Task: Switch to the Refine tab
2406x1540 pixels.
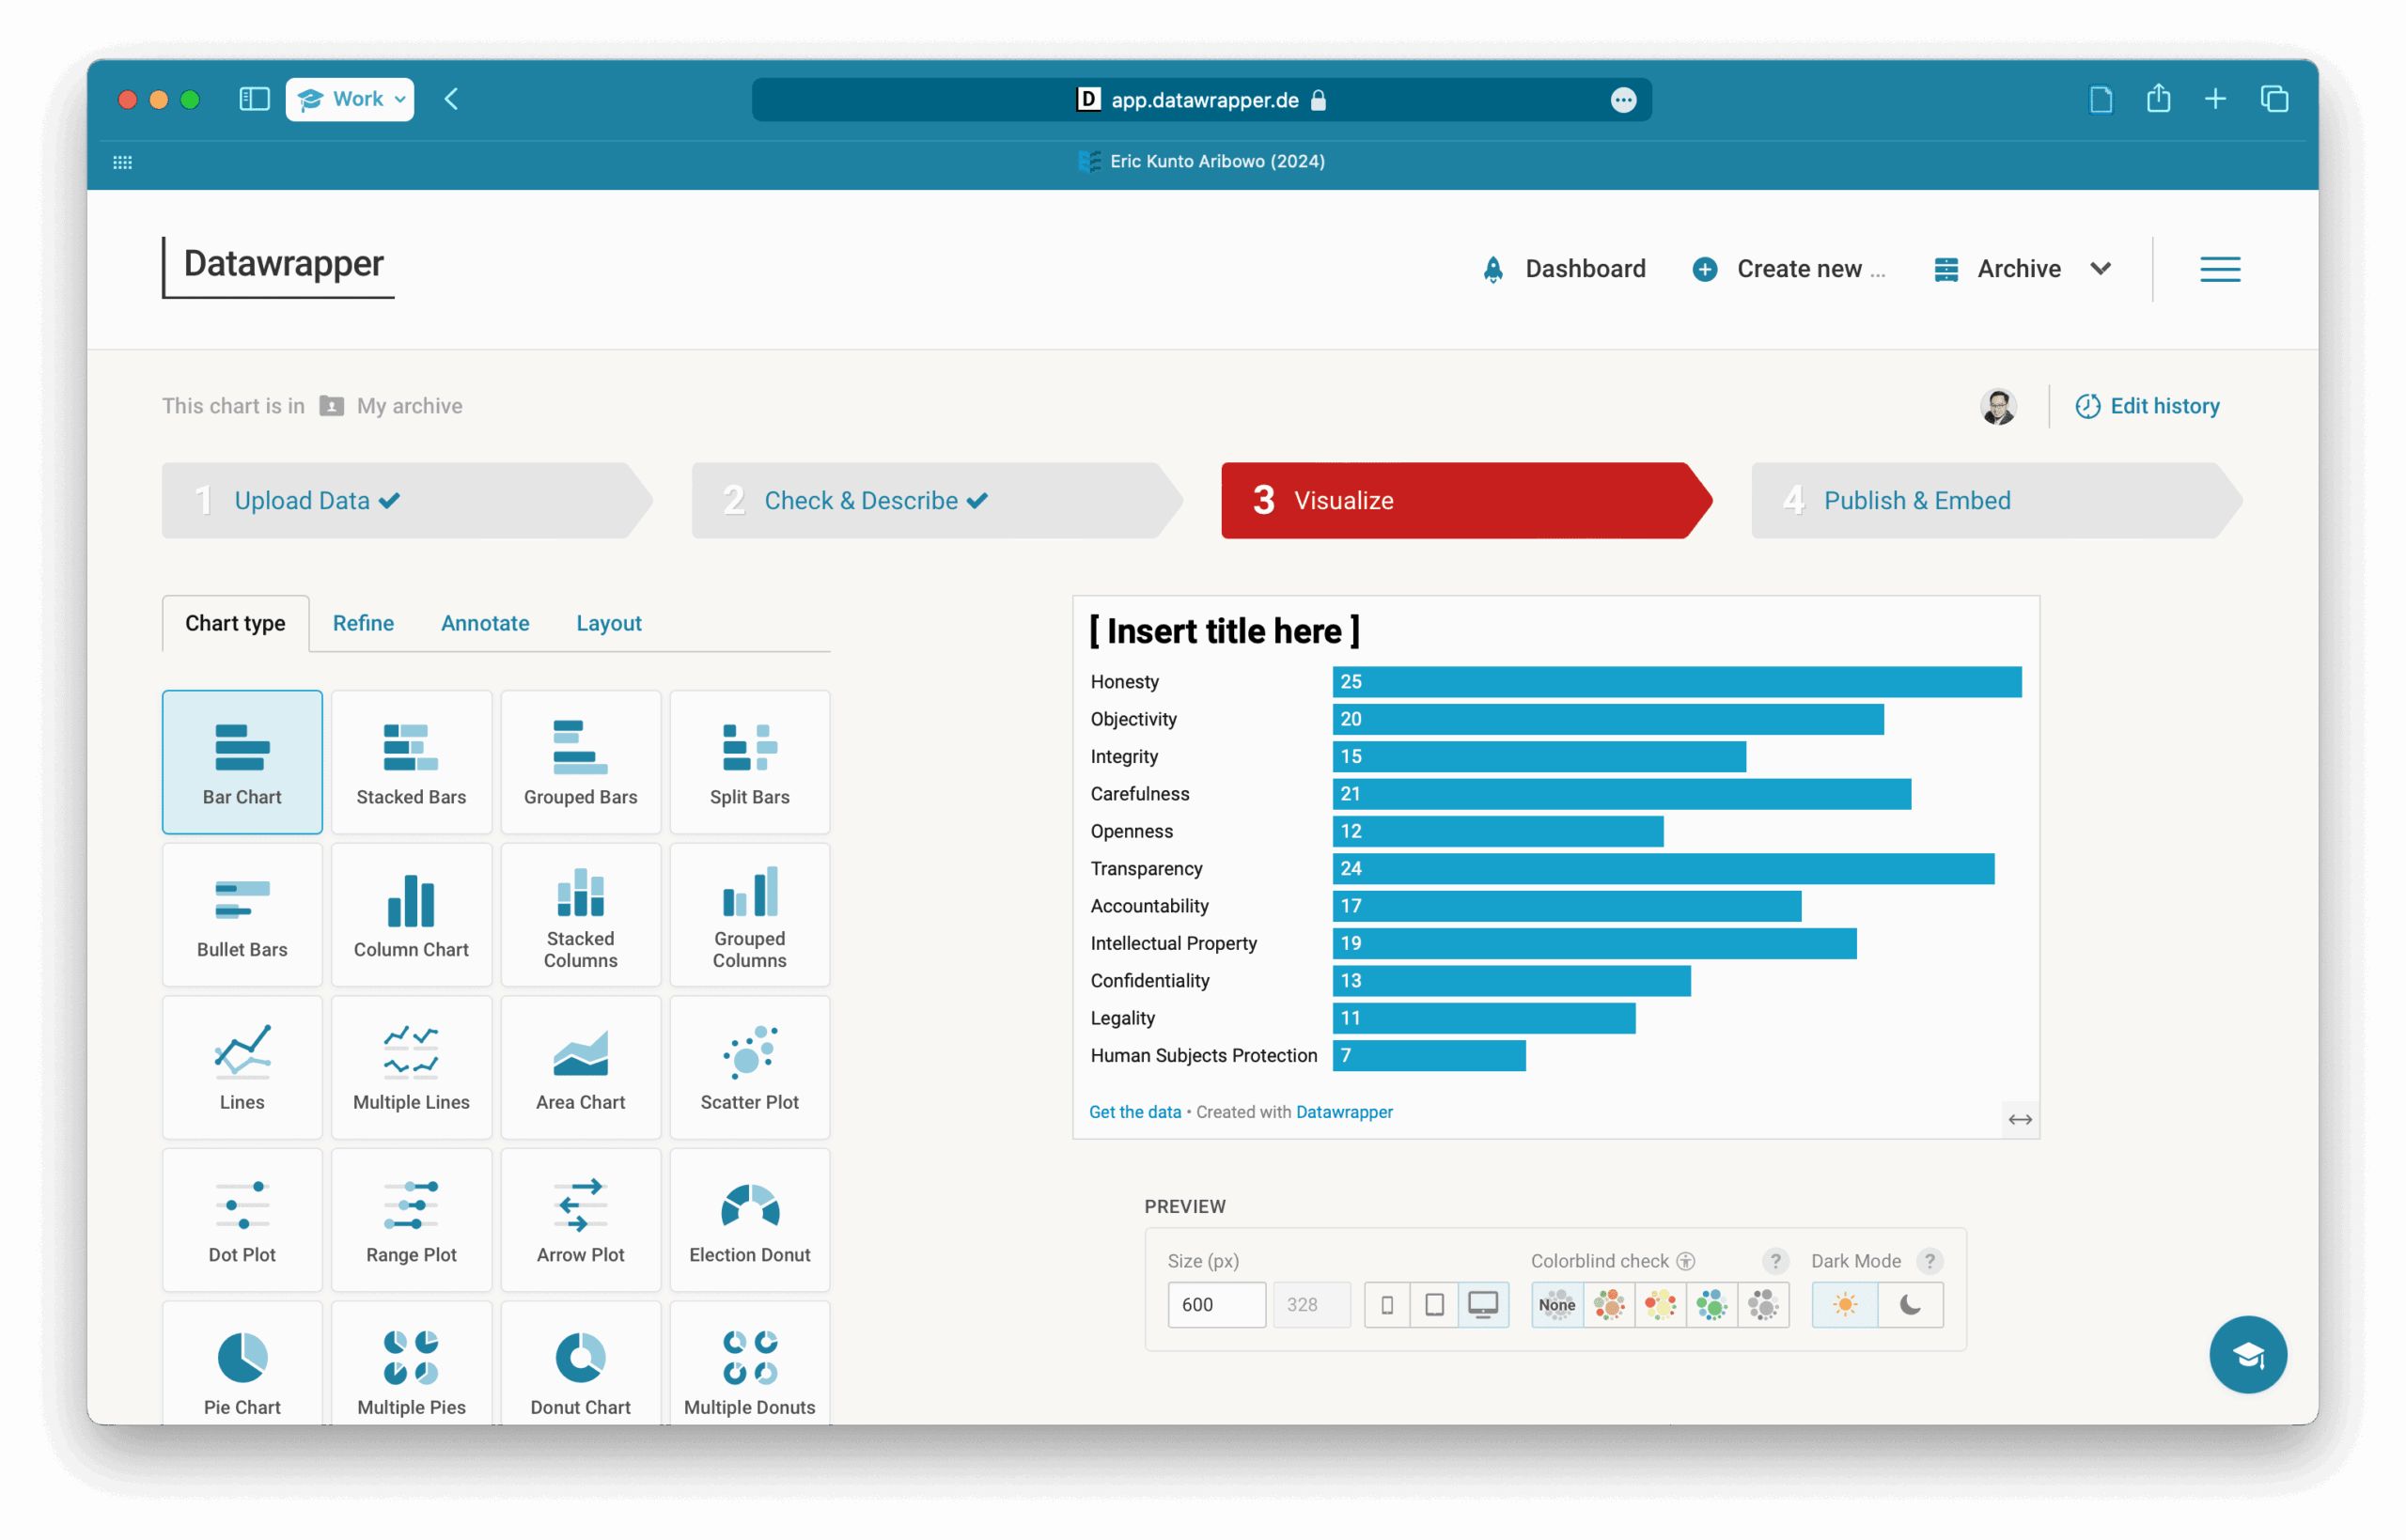Action: point(363,623)
